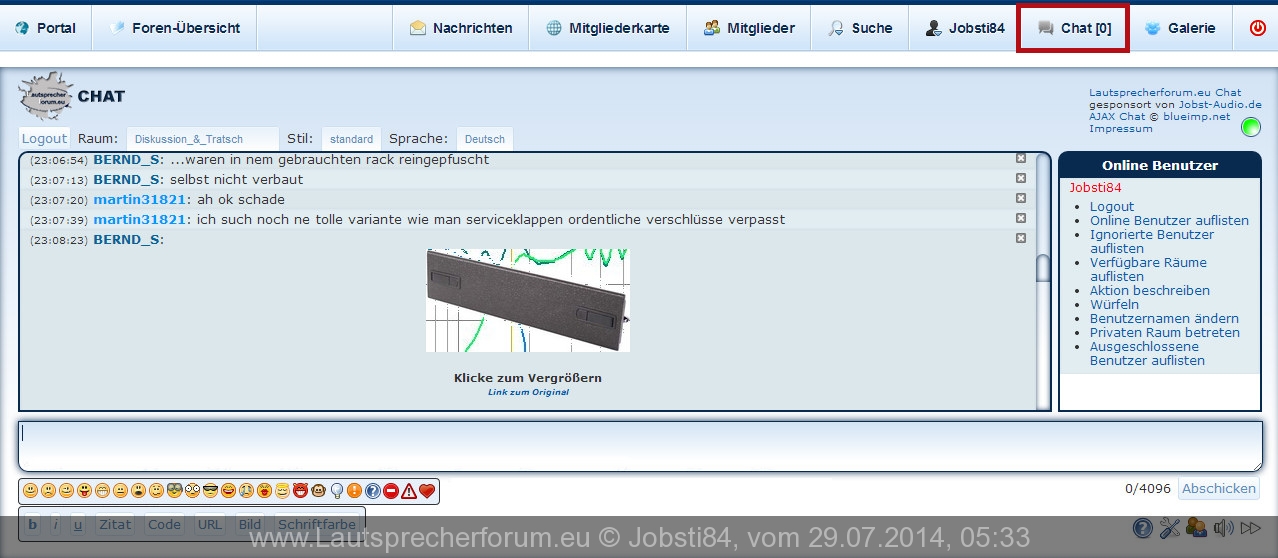Viewport: 1278px width, 558px height.
Task: Toggle autoscroll double-arrow icon
Action: coord(1250,528)
